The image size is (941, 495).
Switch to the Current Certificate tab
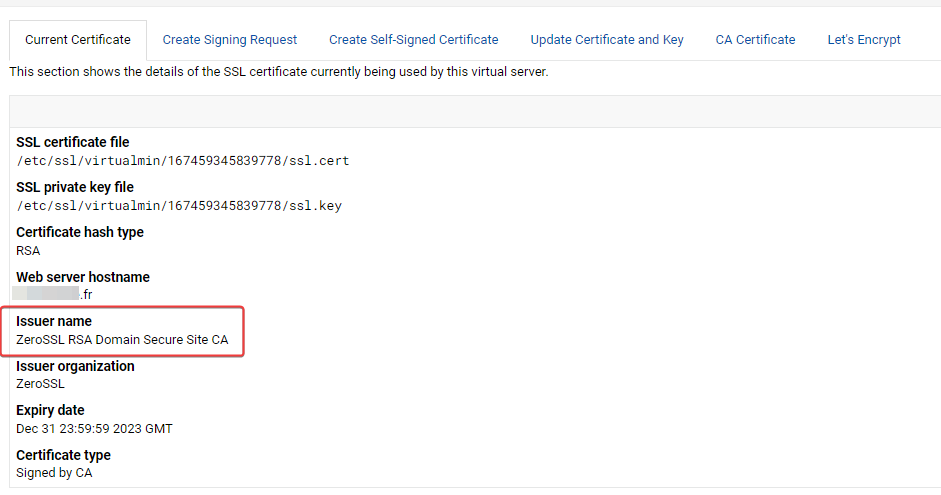(x=78, y=40)
